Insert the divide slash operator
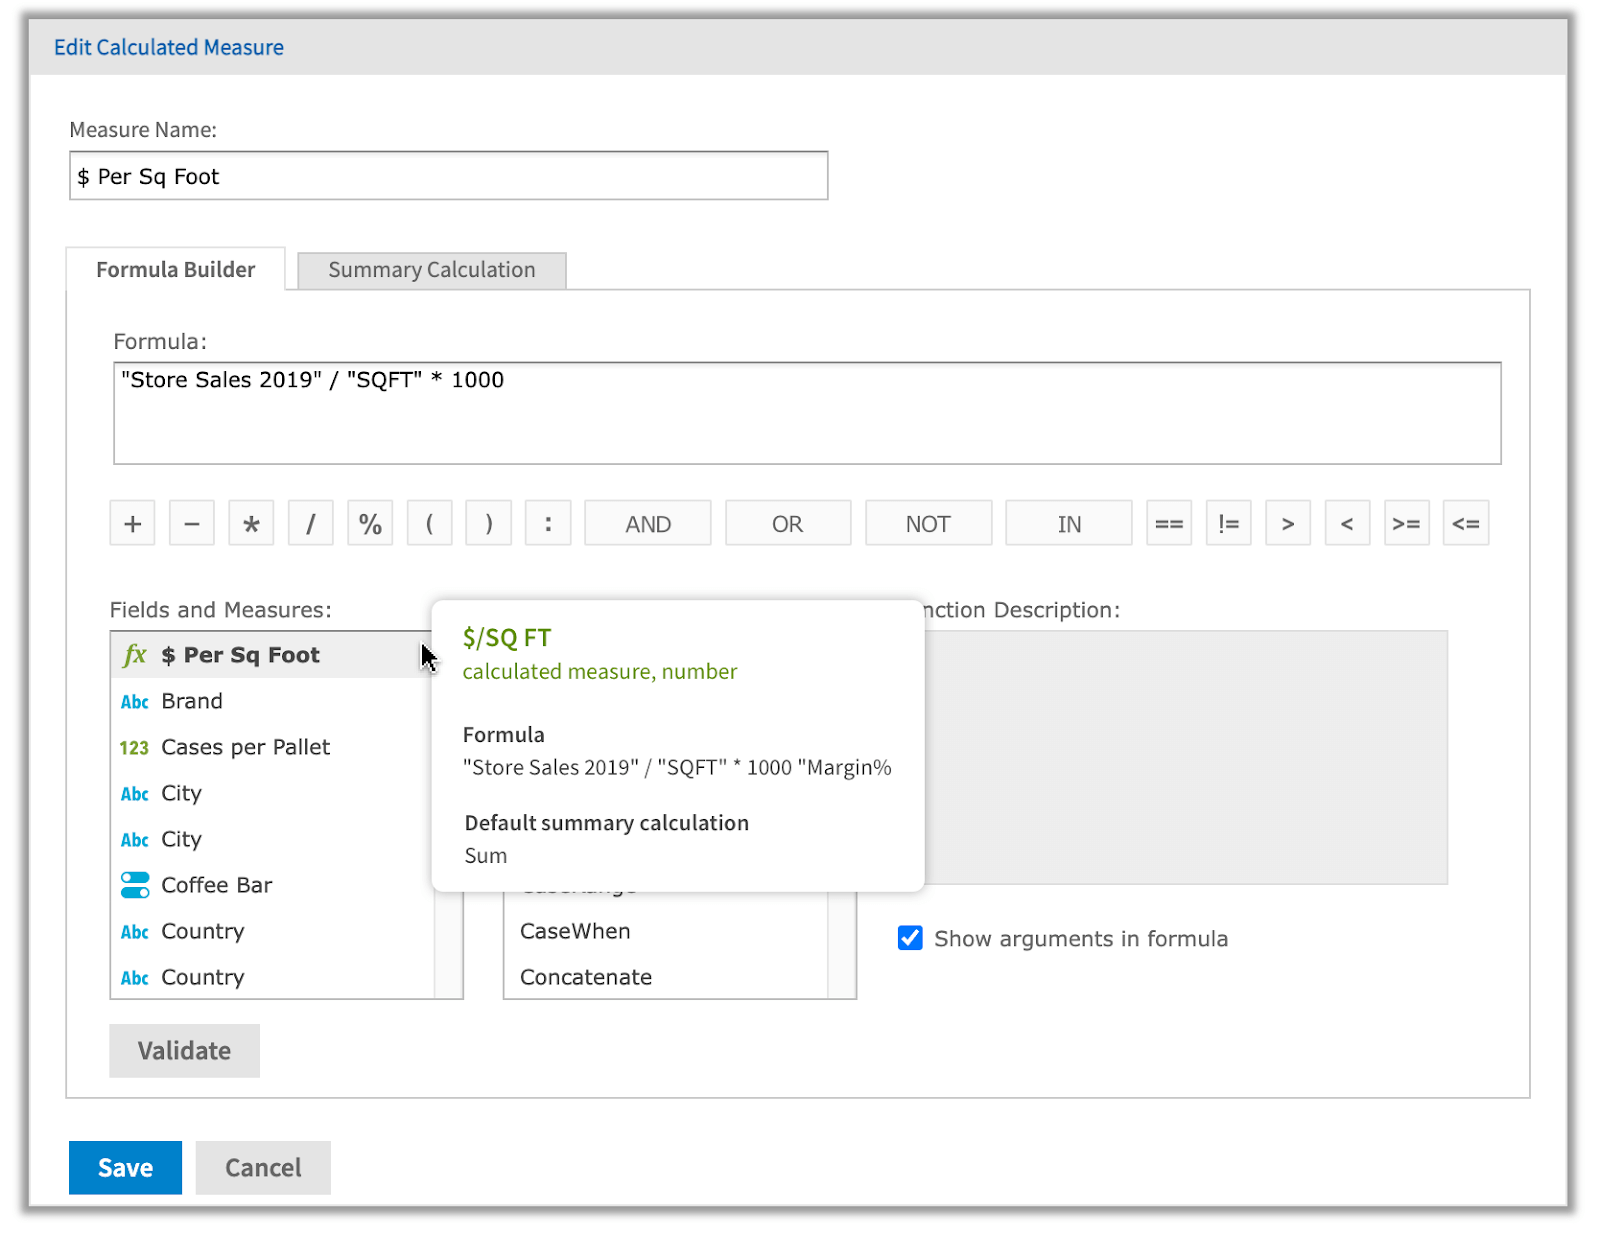This screenshot has width=1600, height=1235. (311, 523)
